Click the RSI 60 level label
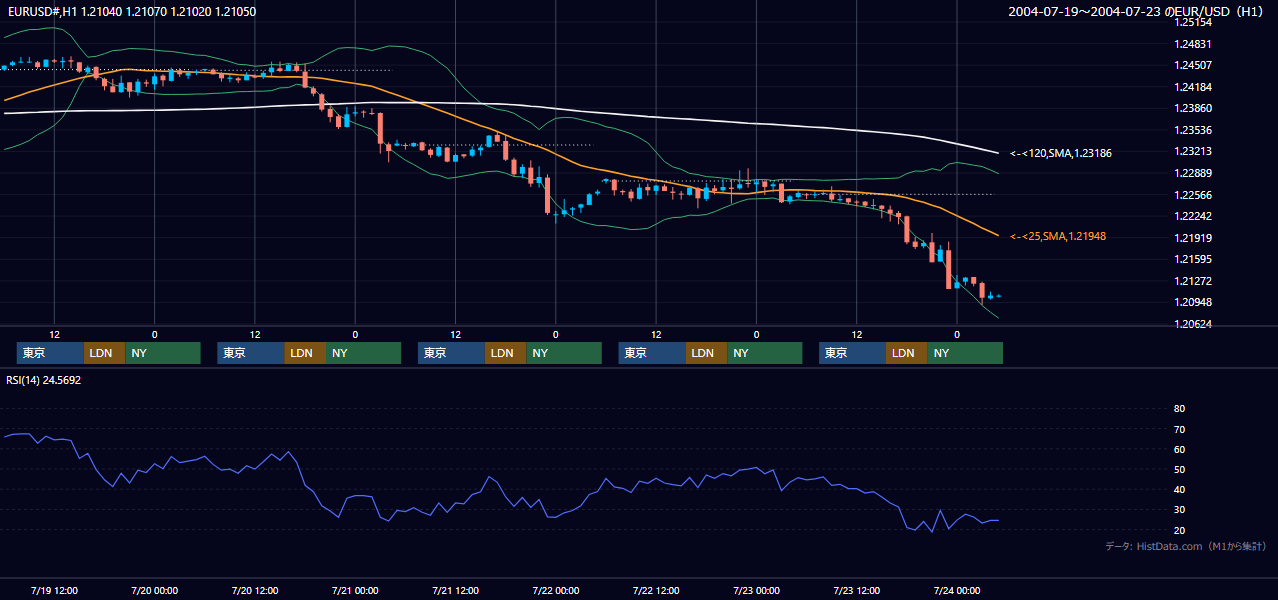The image size is (1278, 600). tap(1179, 449)
